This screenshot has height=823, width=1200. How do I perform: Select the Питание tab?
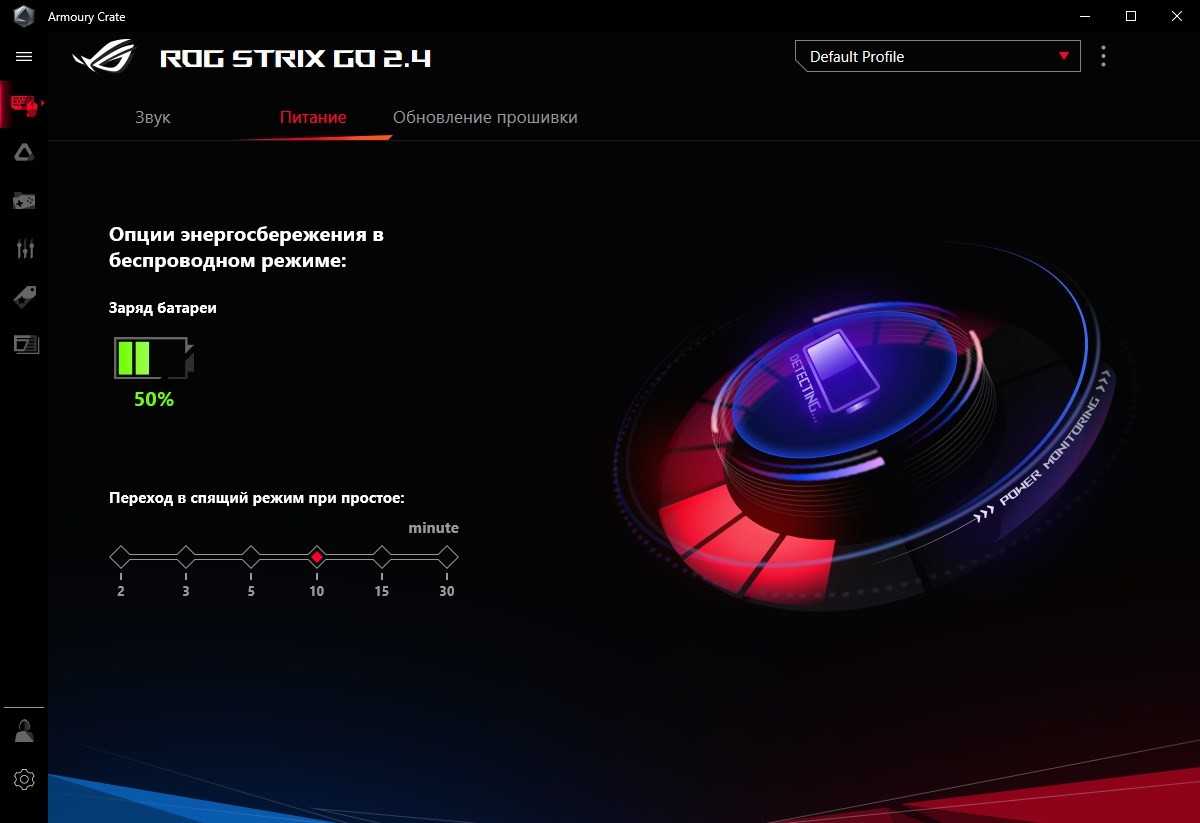pyautogui.click(x=313, y=117)
